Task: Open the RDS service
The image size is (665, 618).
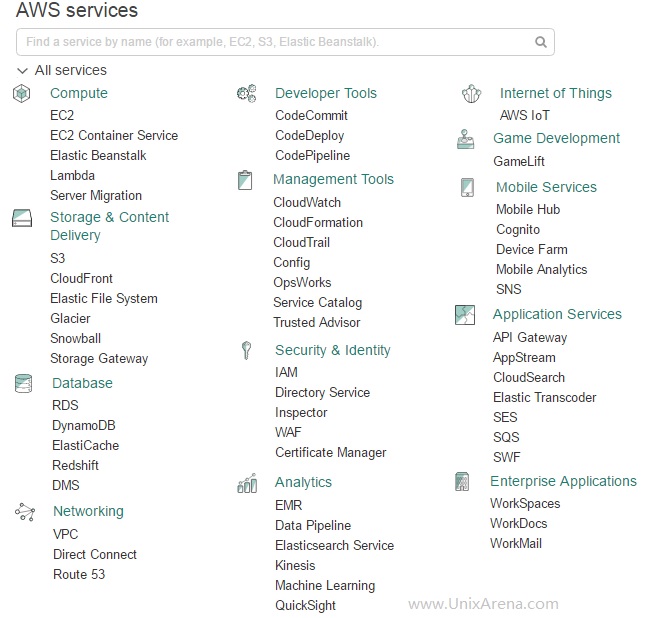Action: [x=65, y=405]
